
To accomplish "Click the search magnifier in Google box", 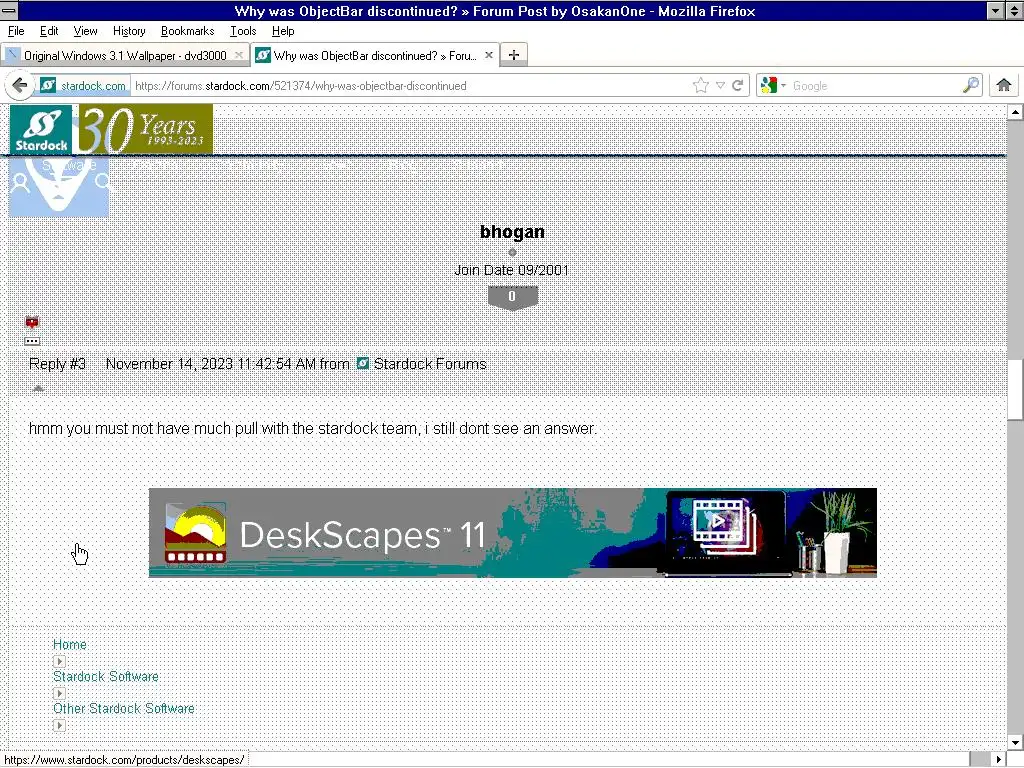I will pos(971,85).
